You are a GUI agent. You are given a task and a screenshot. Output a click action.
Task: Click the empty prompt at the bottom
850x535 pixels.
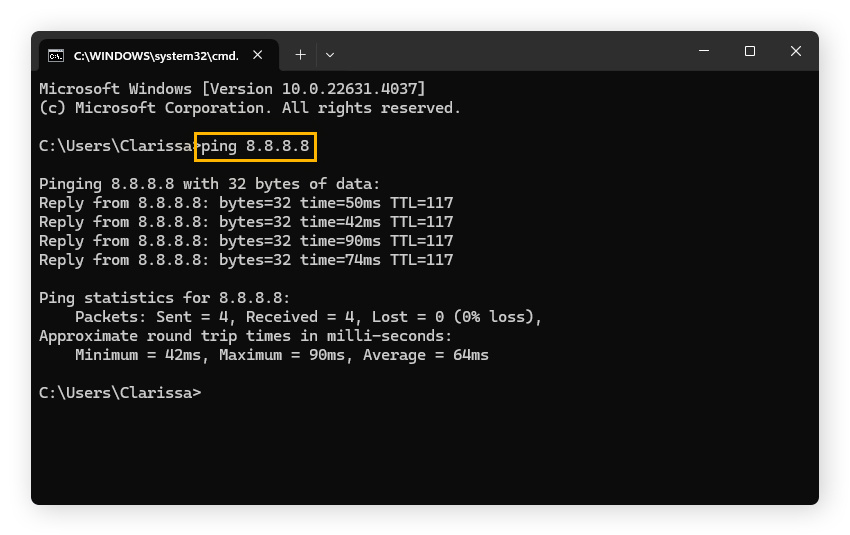coord(120,393)
